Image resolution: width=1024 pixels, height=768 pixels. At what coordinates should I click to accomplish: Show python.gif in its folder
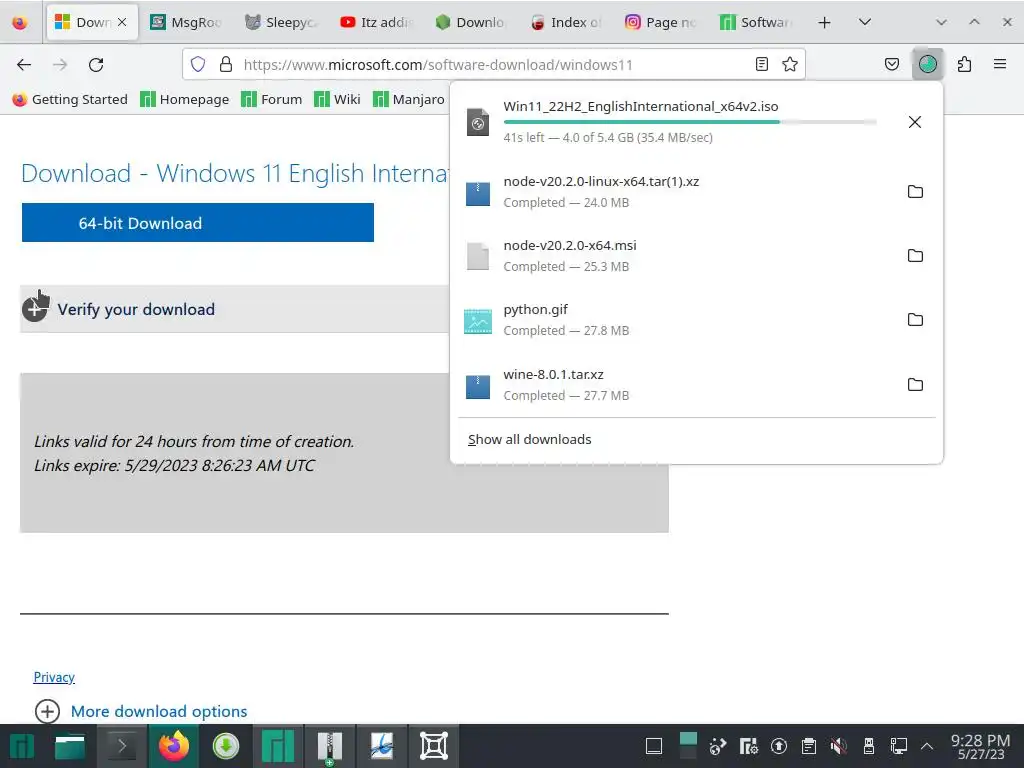click(916, 319)
